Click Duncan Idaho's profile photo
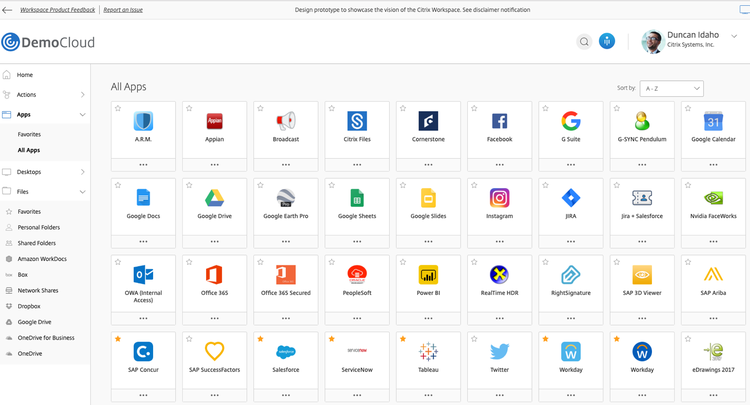Screen dimensions: 750x405 click(x=652, y=41)
